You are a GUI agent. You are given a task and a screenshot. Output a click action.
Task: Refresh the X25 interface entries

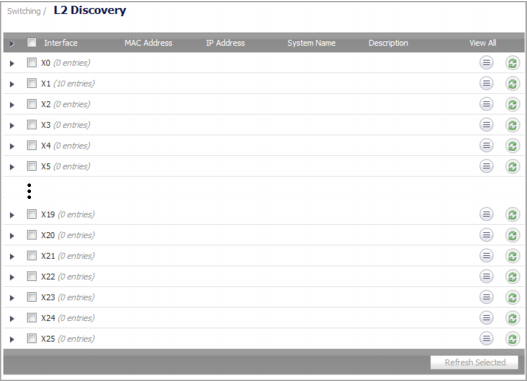coord(512,339)
